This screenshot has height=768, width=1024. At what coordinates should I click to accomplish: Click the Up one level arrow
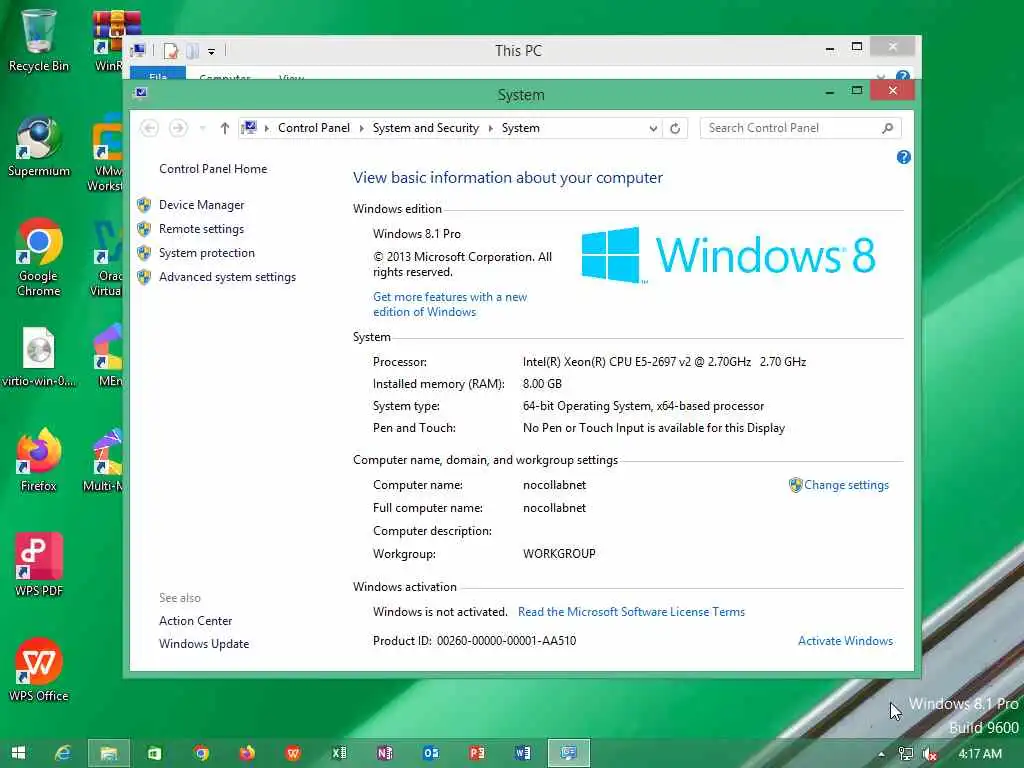pos(225,128)
